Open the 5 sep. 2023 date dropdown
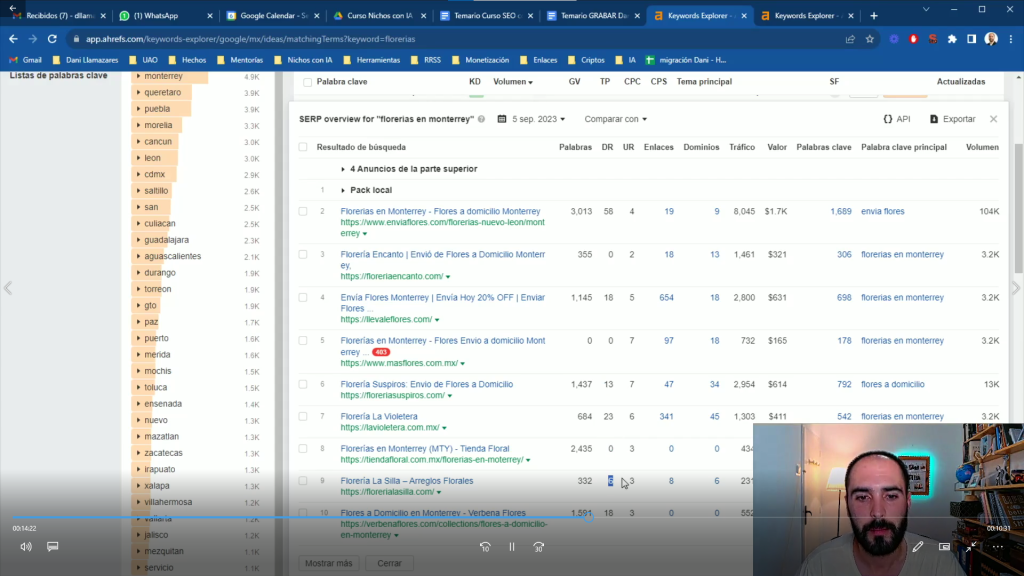 coord(532,119)
